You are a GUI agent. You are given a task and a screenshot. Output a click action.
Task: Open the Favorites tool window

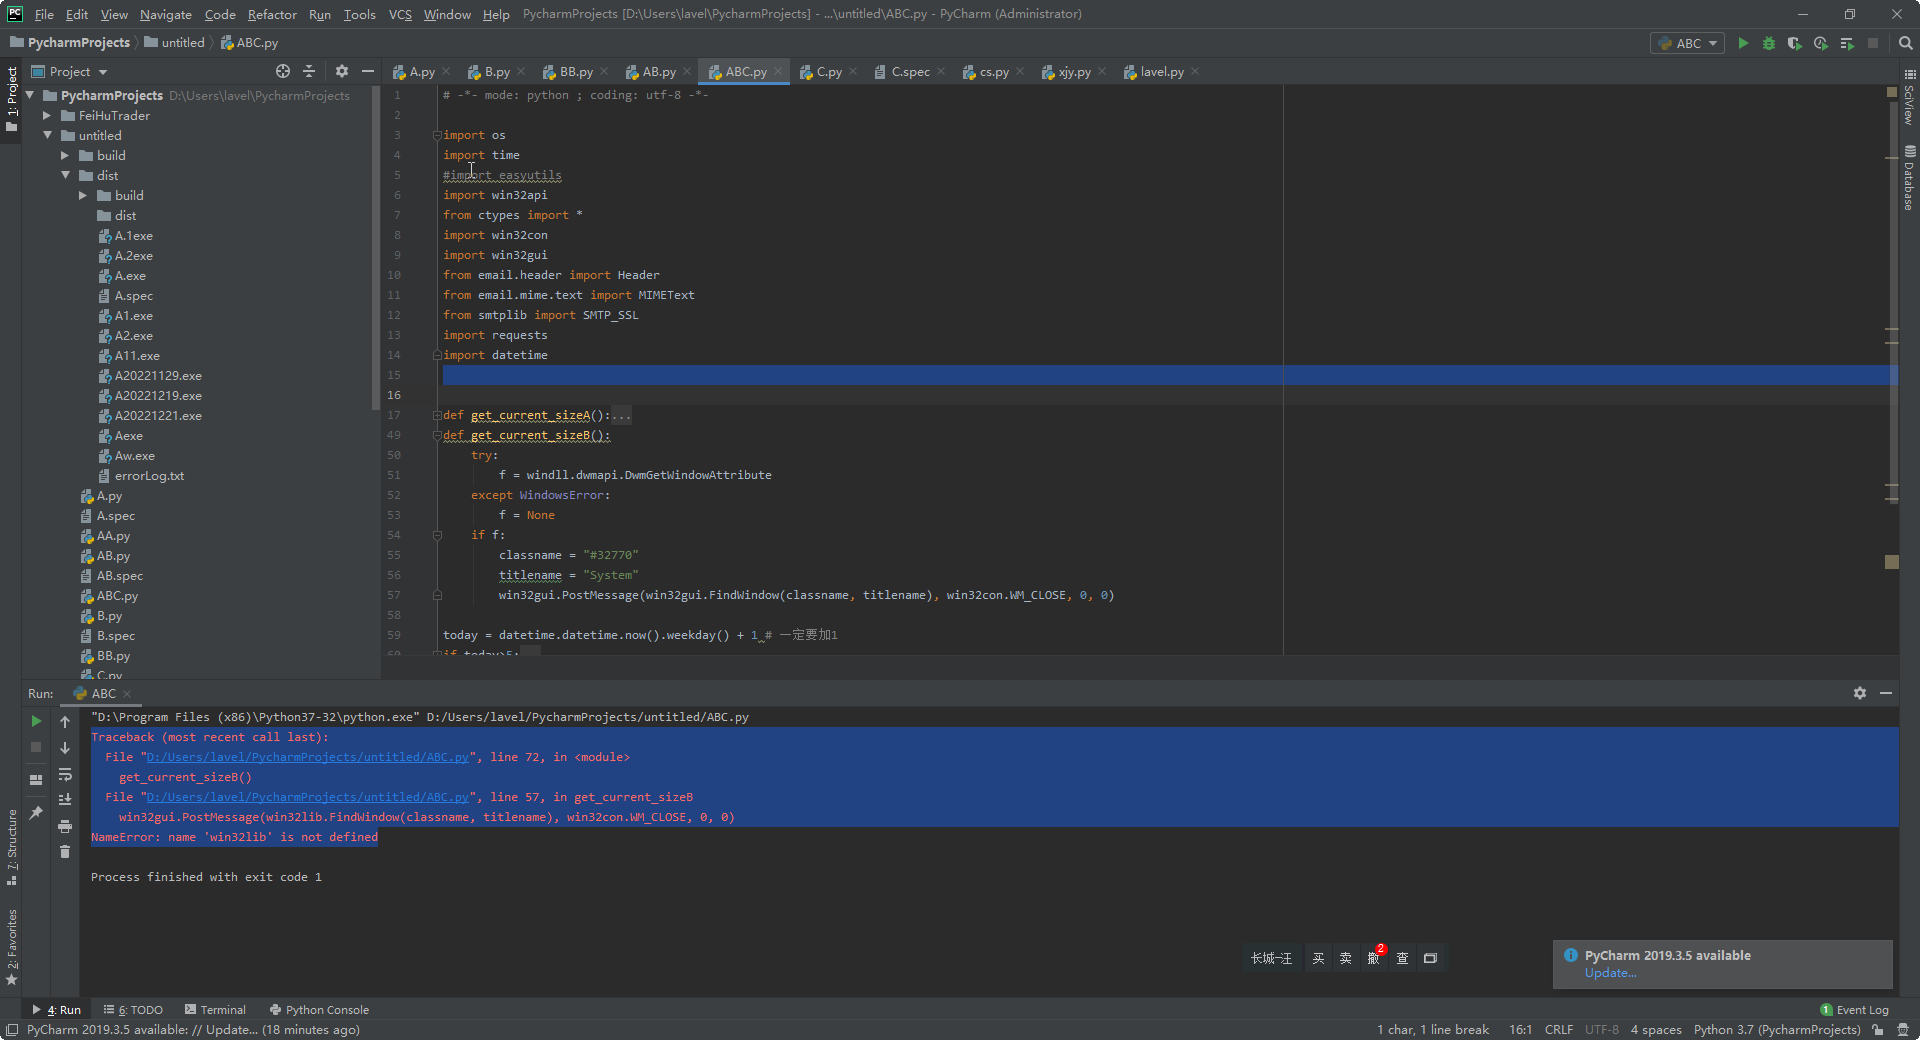click(x=12, y=946)
